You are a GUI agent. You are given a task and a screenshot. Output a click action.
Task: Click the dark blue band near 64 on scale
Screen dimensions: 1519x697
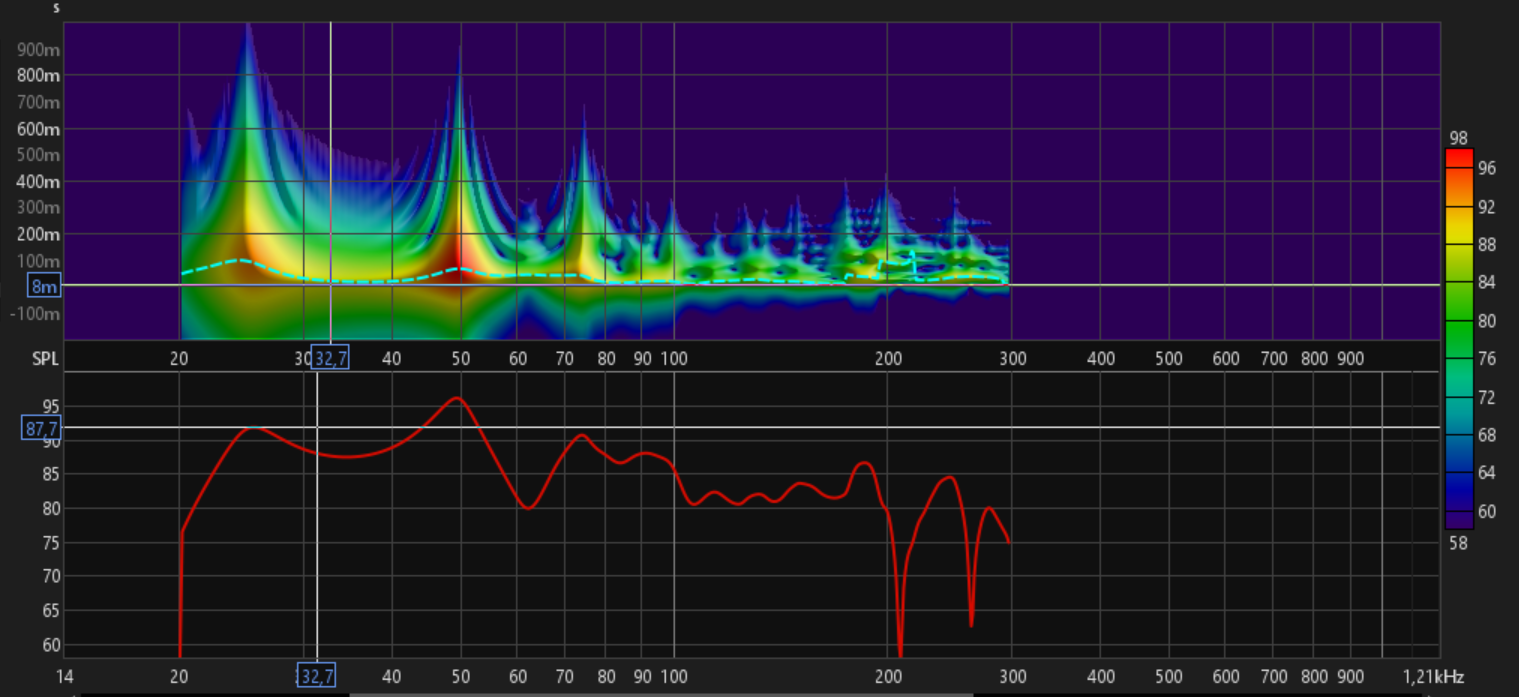pos(1459,472)
